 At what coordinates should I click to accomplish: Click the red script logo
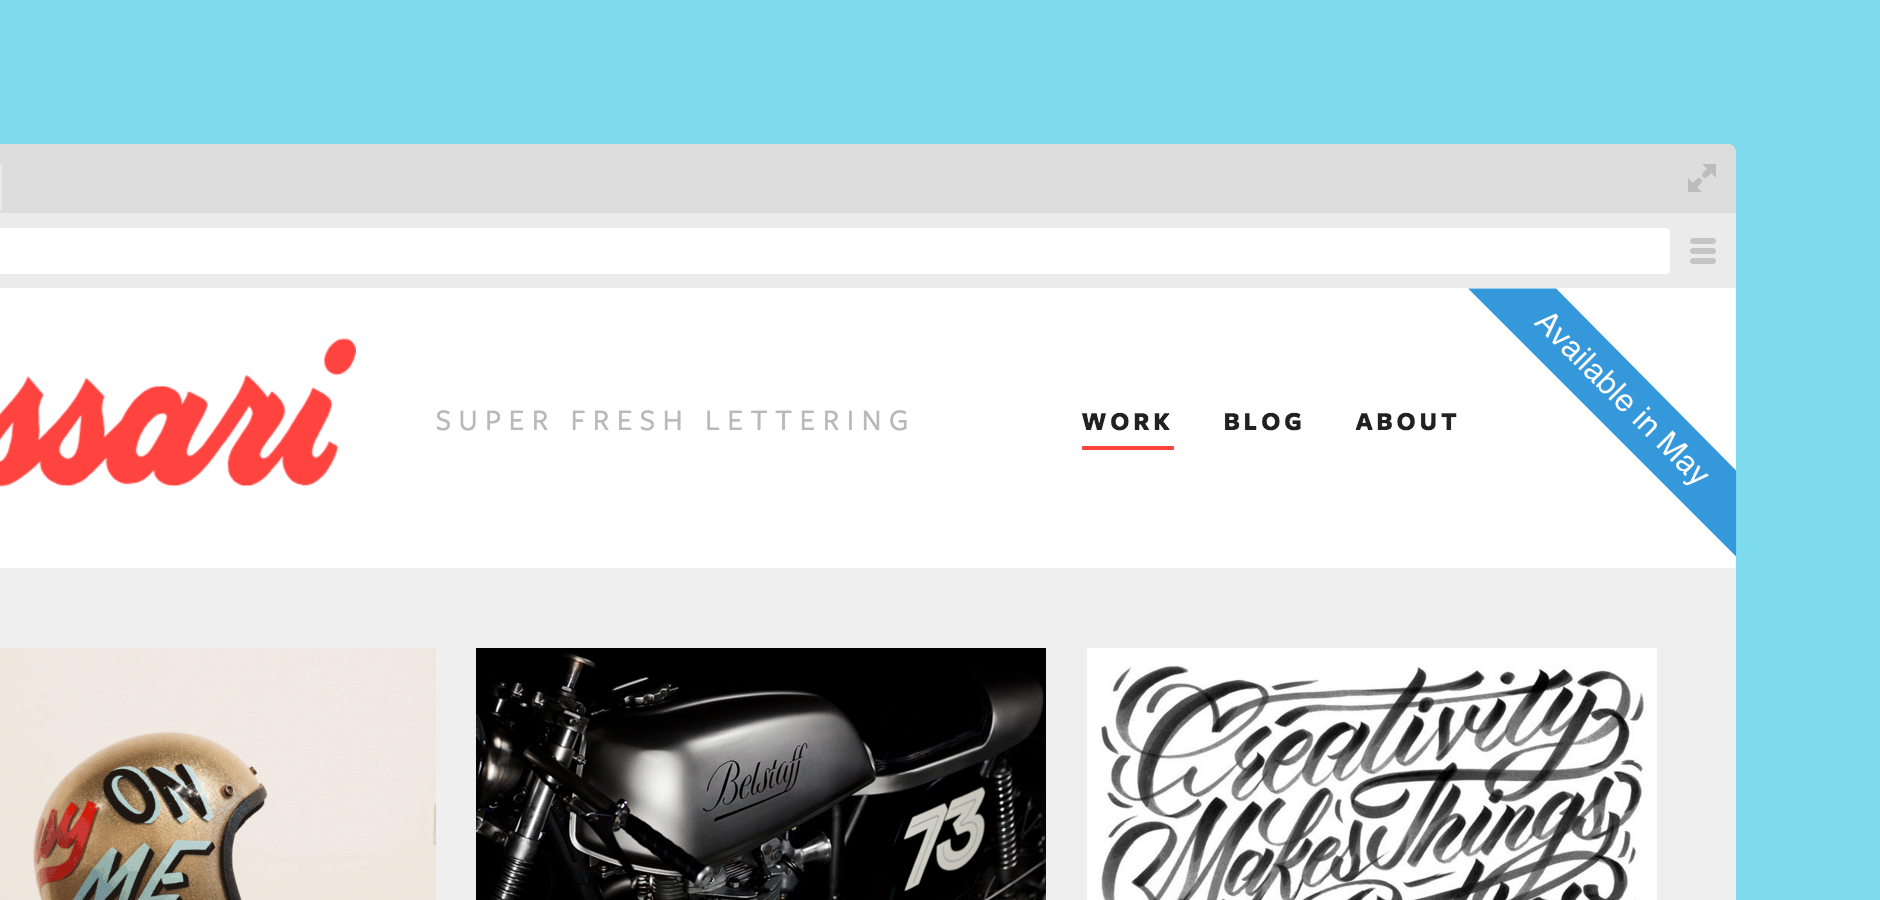coord(175,415)
